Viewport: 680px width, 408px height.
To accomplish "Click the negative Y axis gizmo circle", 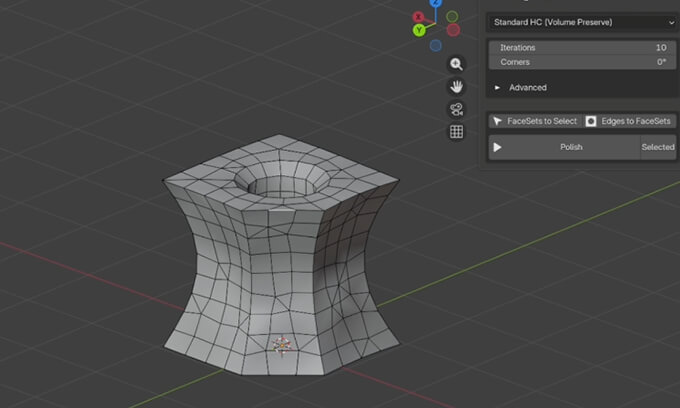I will (452, 16).
